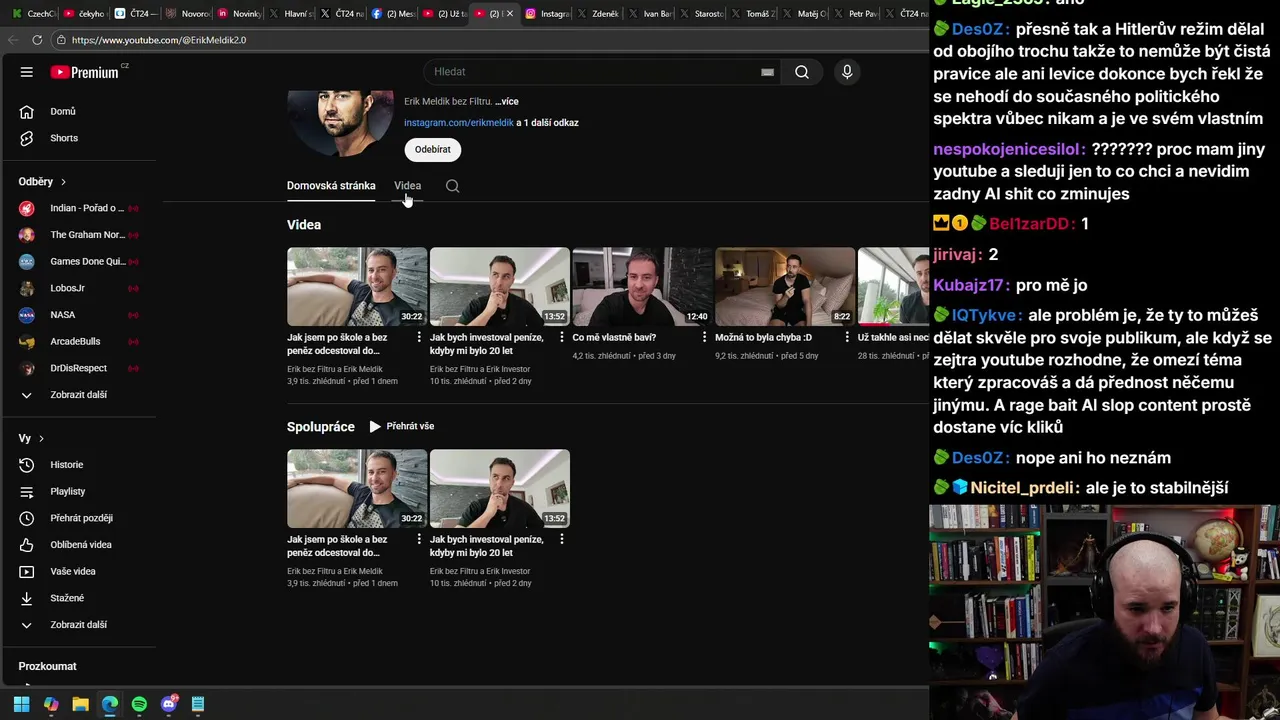Open the YouTube hamburger guide menu

pos(27,72)
